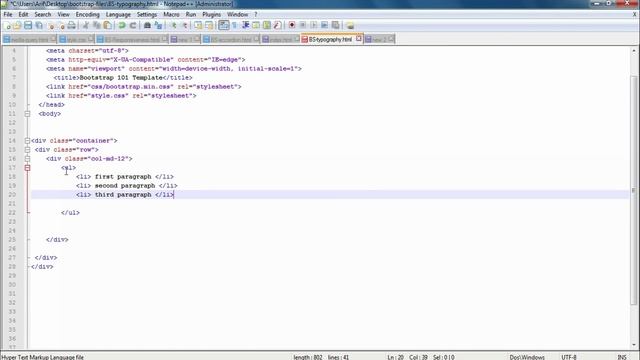Viewport: 640px width, 360px height.
Task: Open the Function List toolbar icon
Action: 278,25
